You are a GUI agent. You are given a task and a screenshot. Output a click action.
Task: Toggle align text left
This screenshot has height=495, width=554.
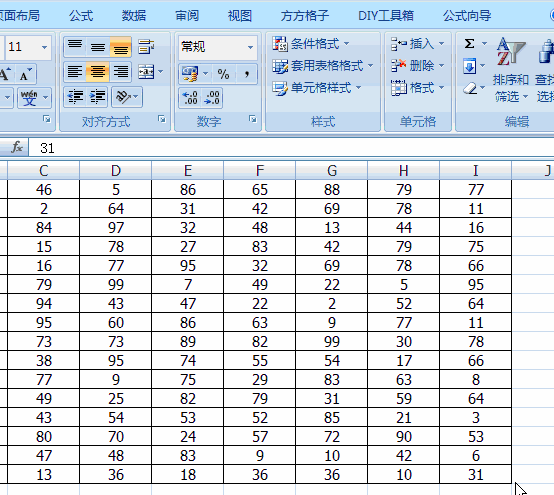tap(75, 72)
